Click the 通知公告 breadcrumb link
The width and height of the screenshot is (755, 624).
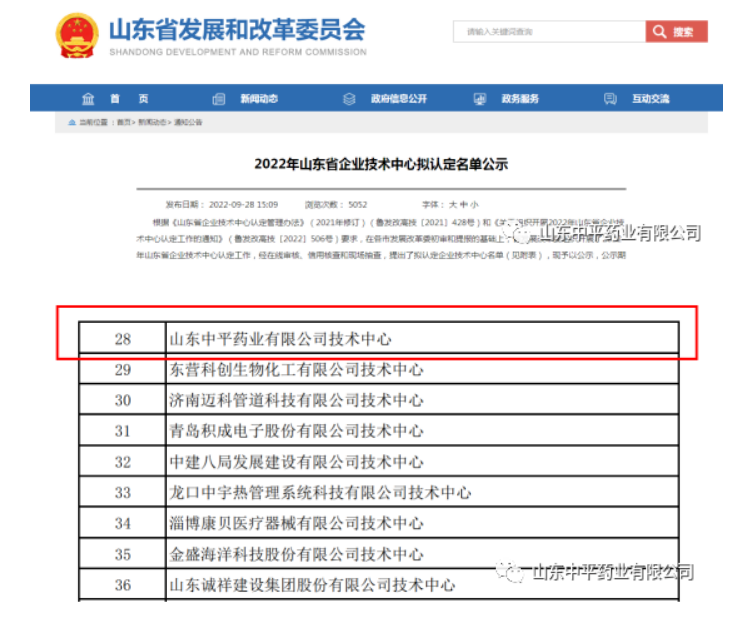pyautogui.click(x=188, y=122)
